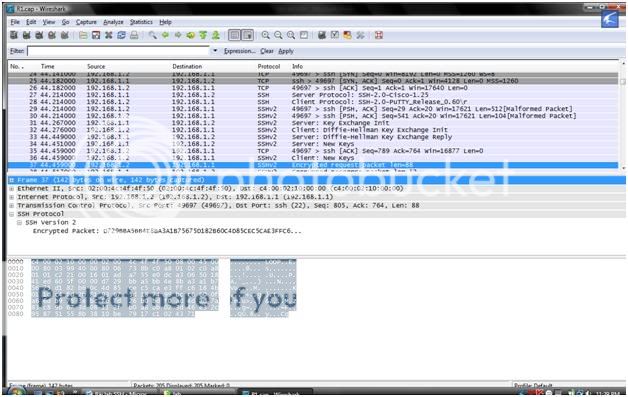Viewport: 628px width, 397px height.
Task: Sort by the No. column header
Action: coord(16,67)
